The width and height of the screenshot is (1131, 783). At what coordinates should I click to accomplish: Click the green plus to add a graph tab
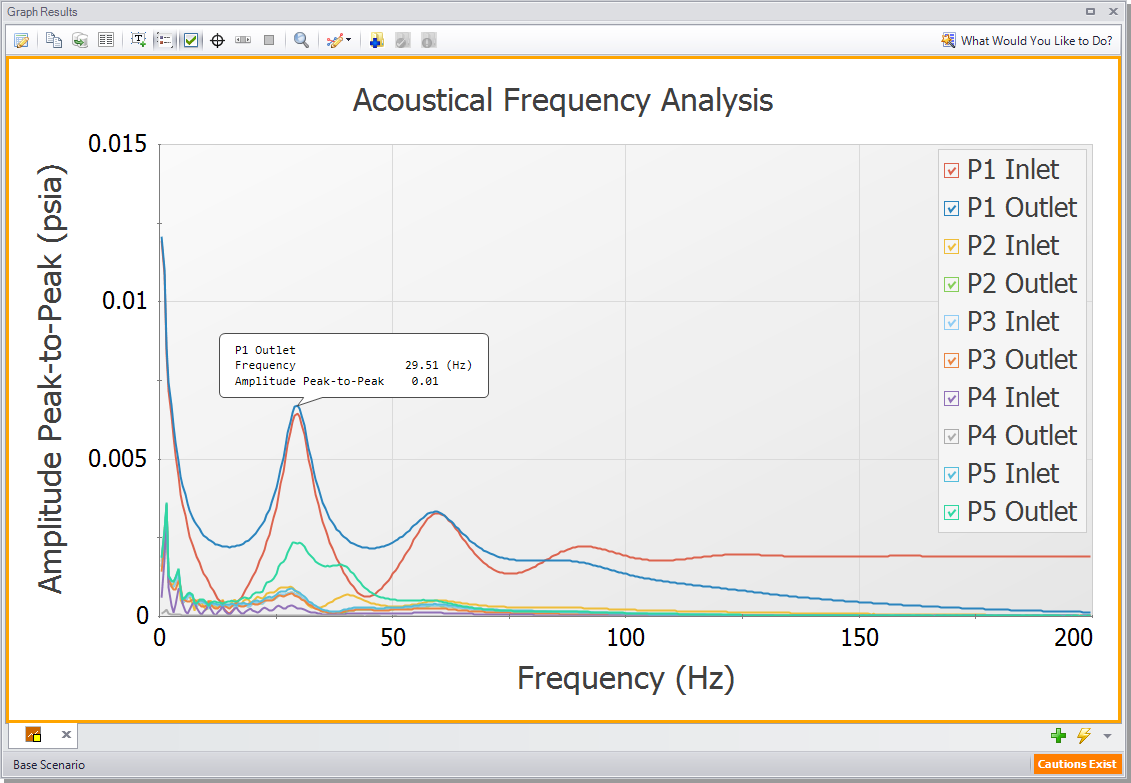[1059, 735]
